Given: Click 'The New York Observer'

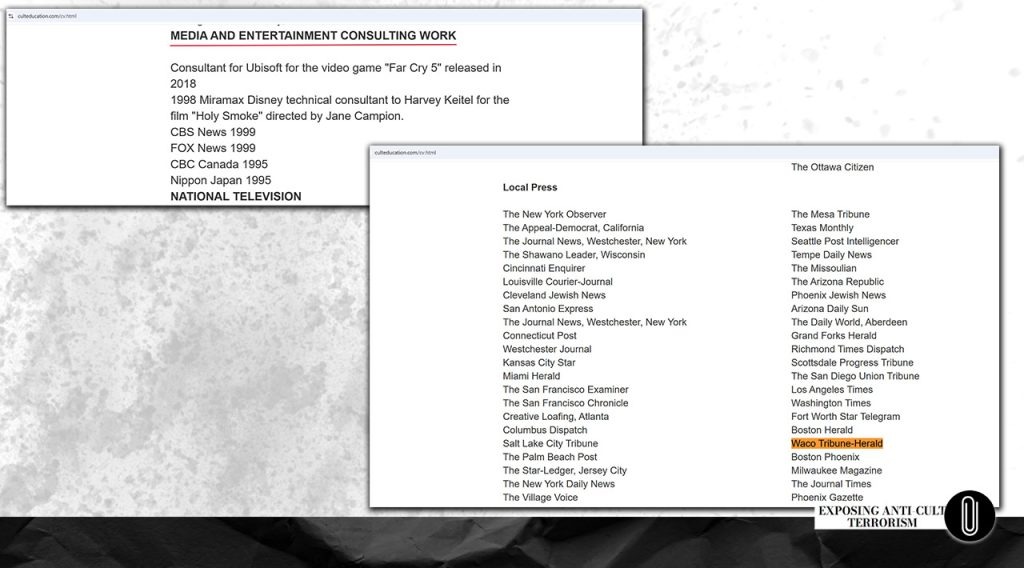Looking at the screenshot, I should (554, 214).
